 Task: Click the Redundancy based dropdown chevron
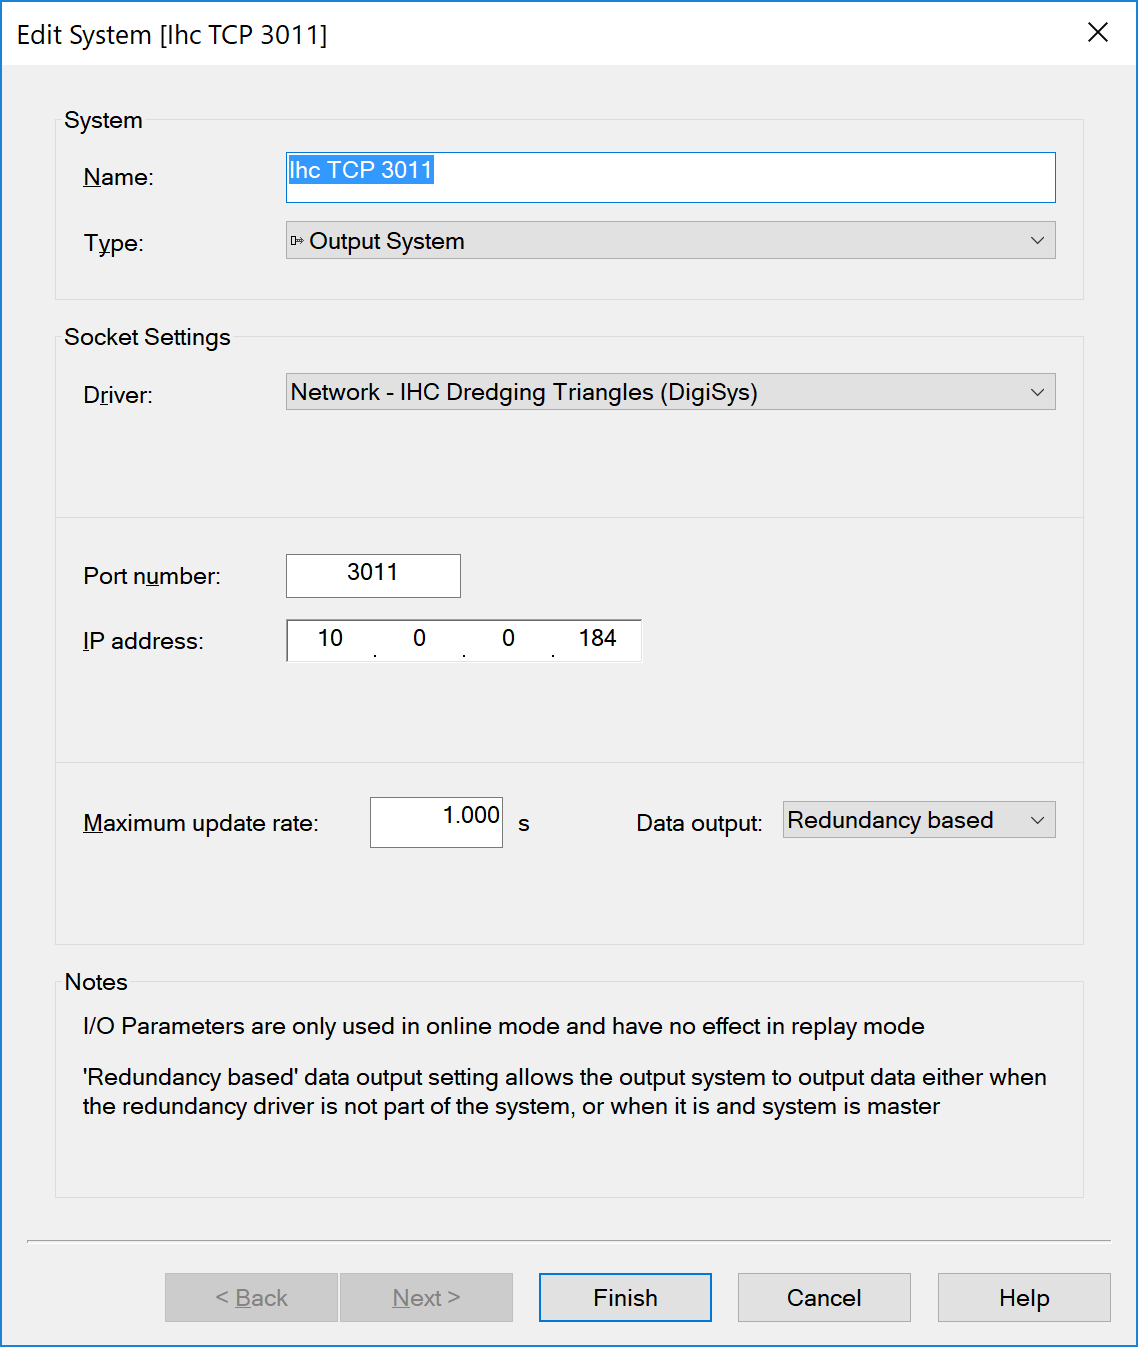coord(1037,820)
